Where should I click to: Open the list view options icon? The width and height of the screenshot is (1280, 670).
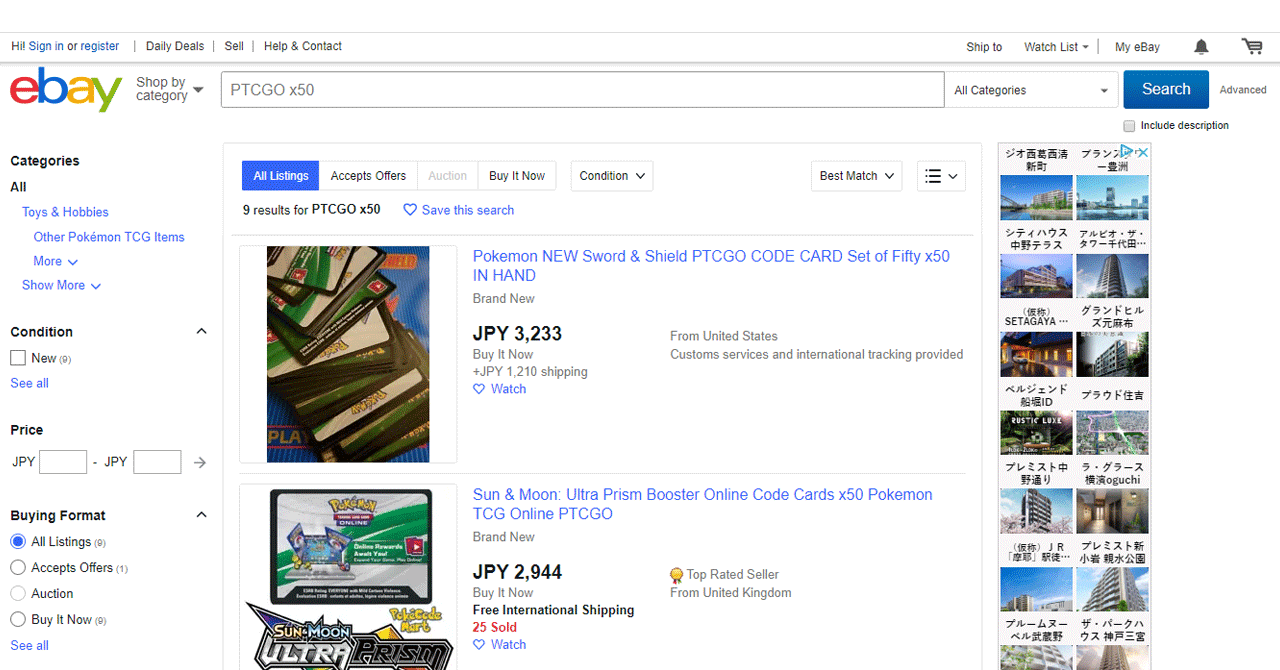pyautogui.click(x=941, y=176)
